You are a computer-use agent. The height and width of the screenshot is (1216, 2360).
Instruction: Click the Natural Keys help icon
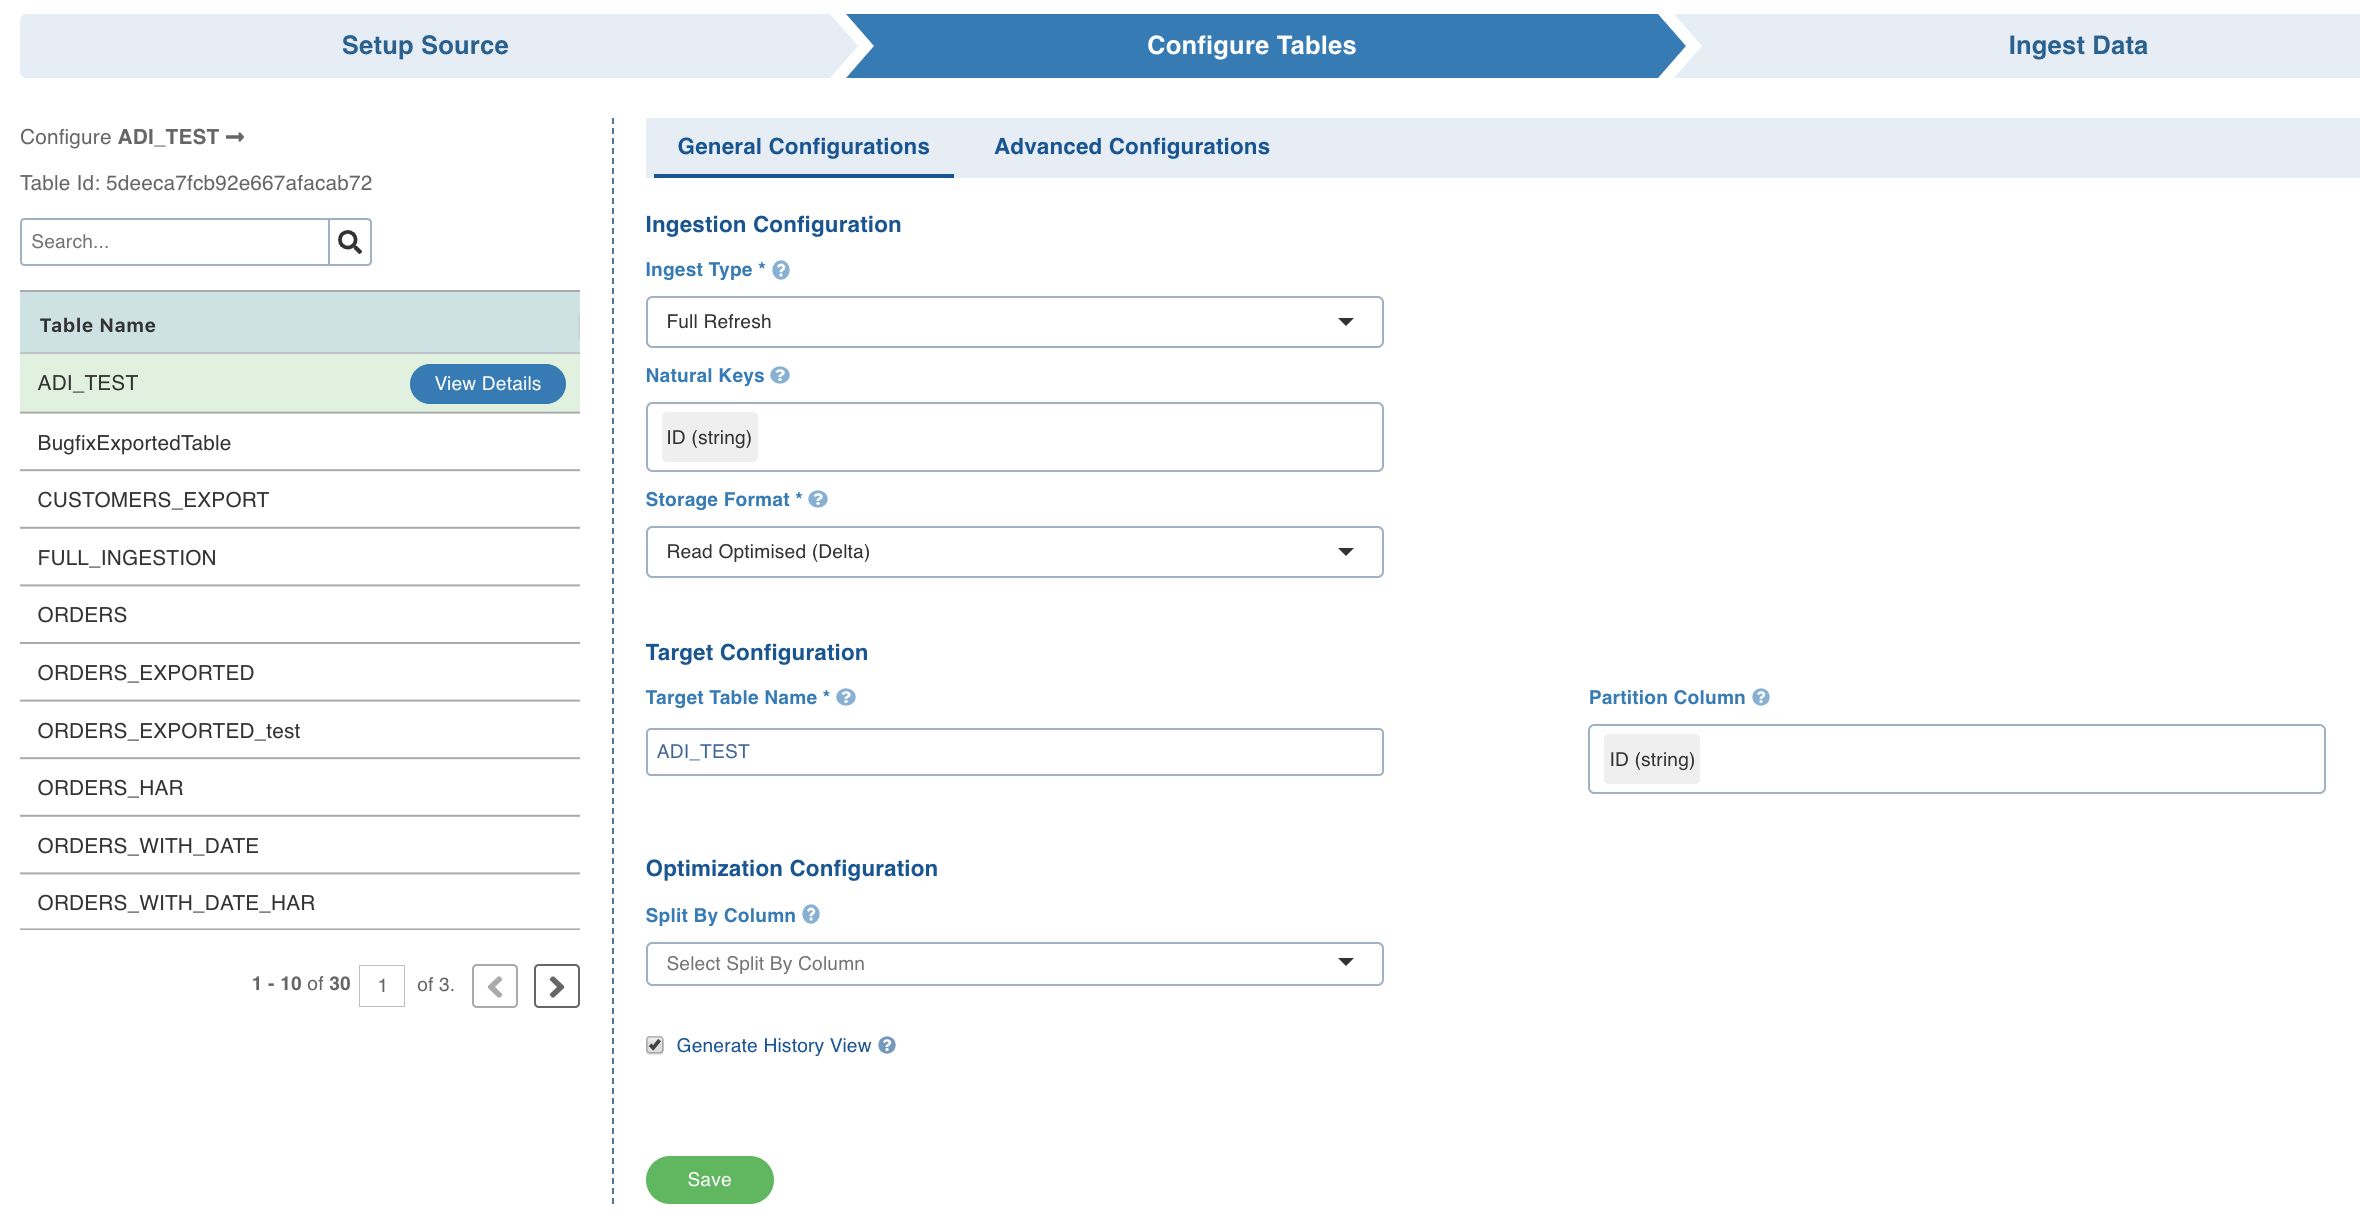(x=781, y=375)
